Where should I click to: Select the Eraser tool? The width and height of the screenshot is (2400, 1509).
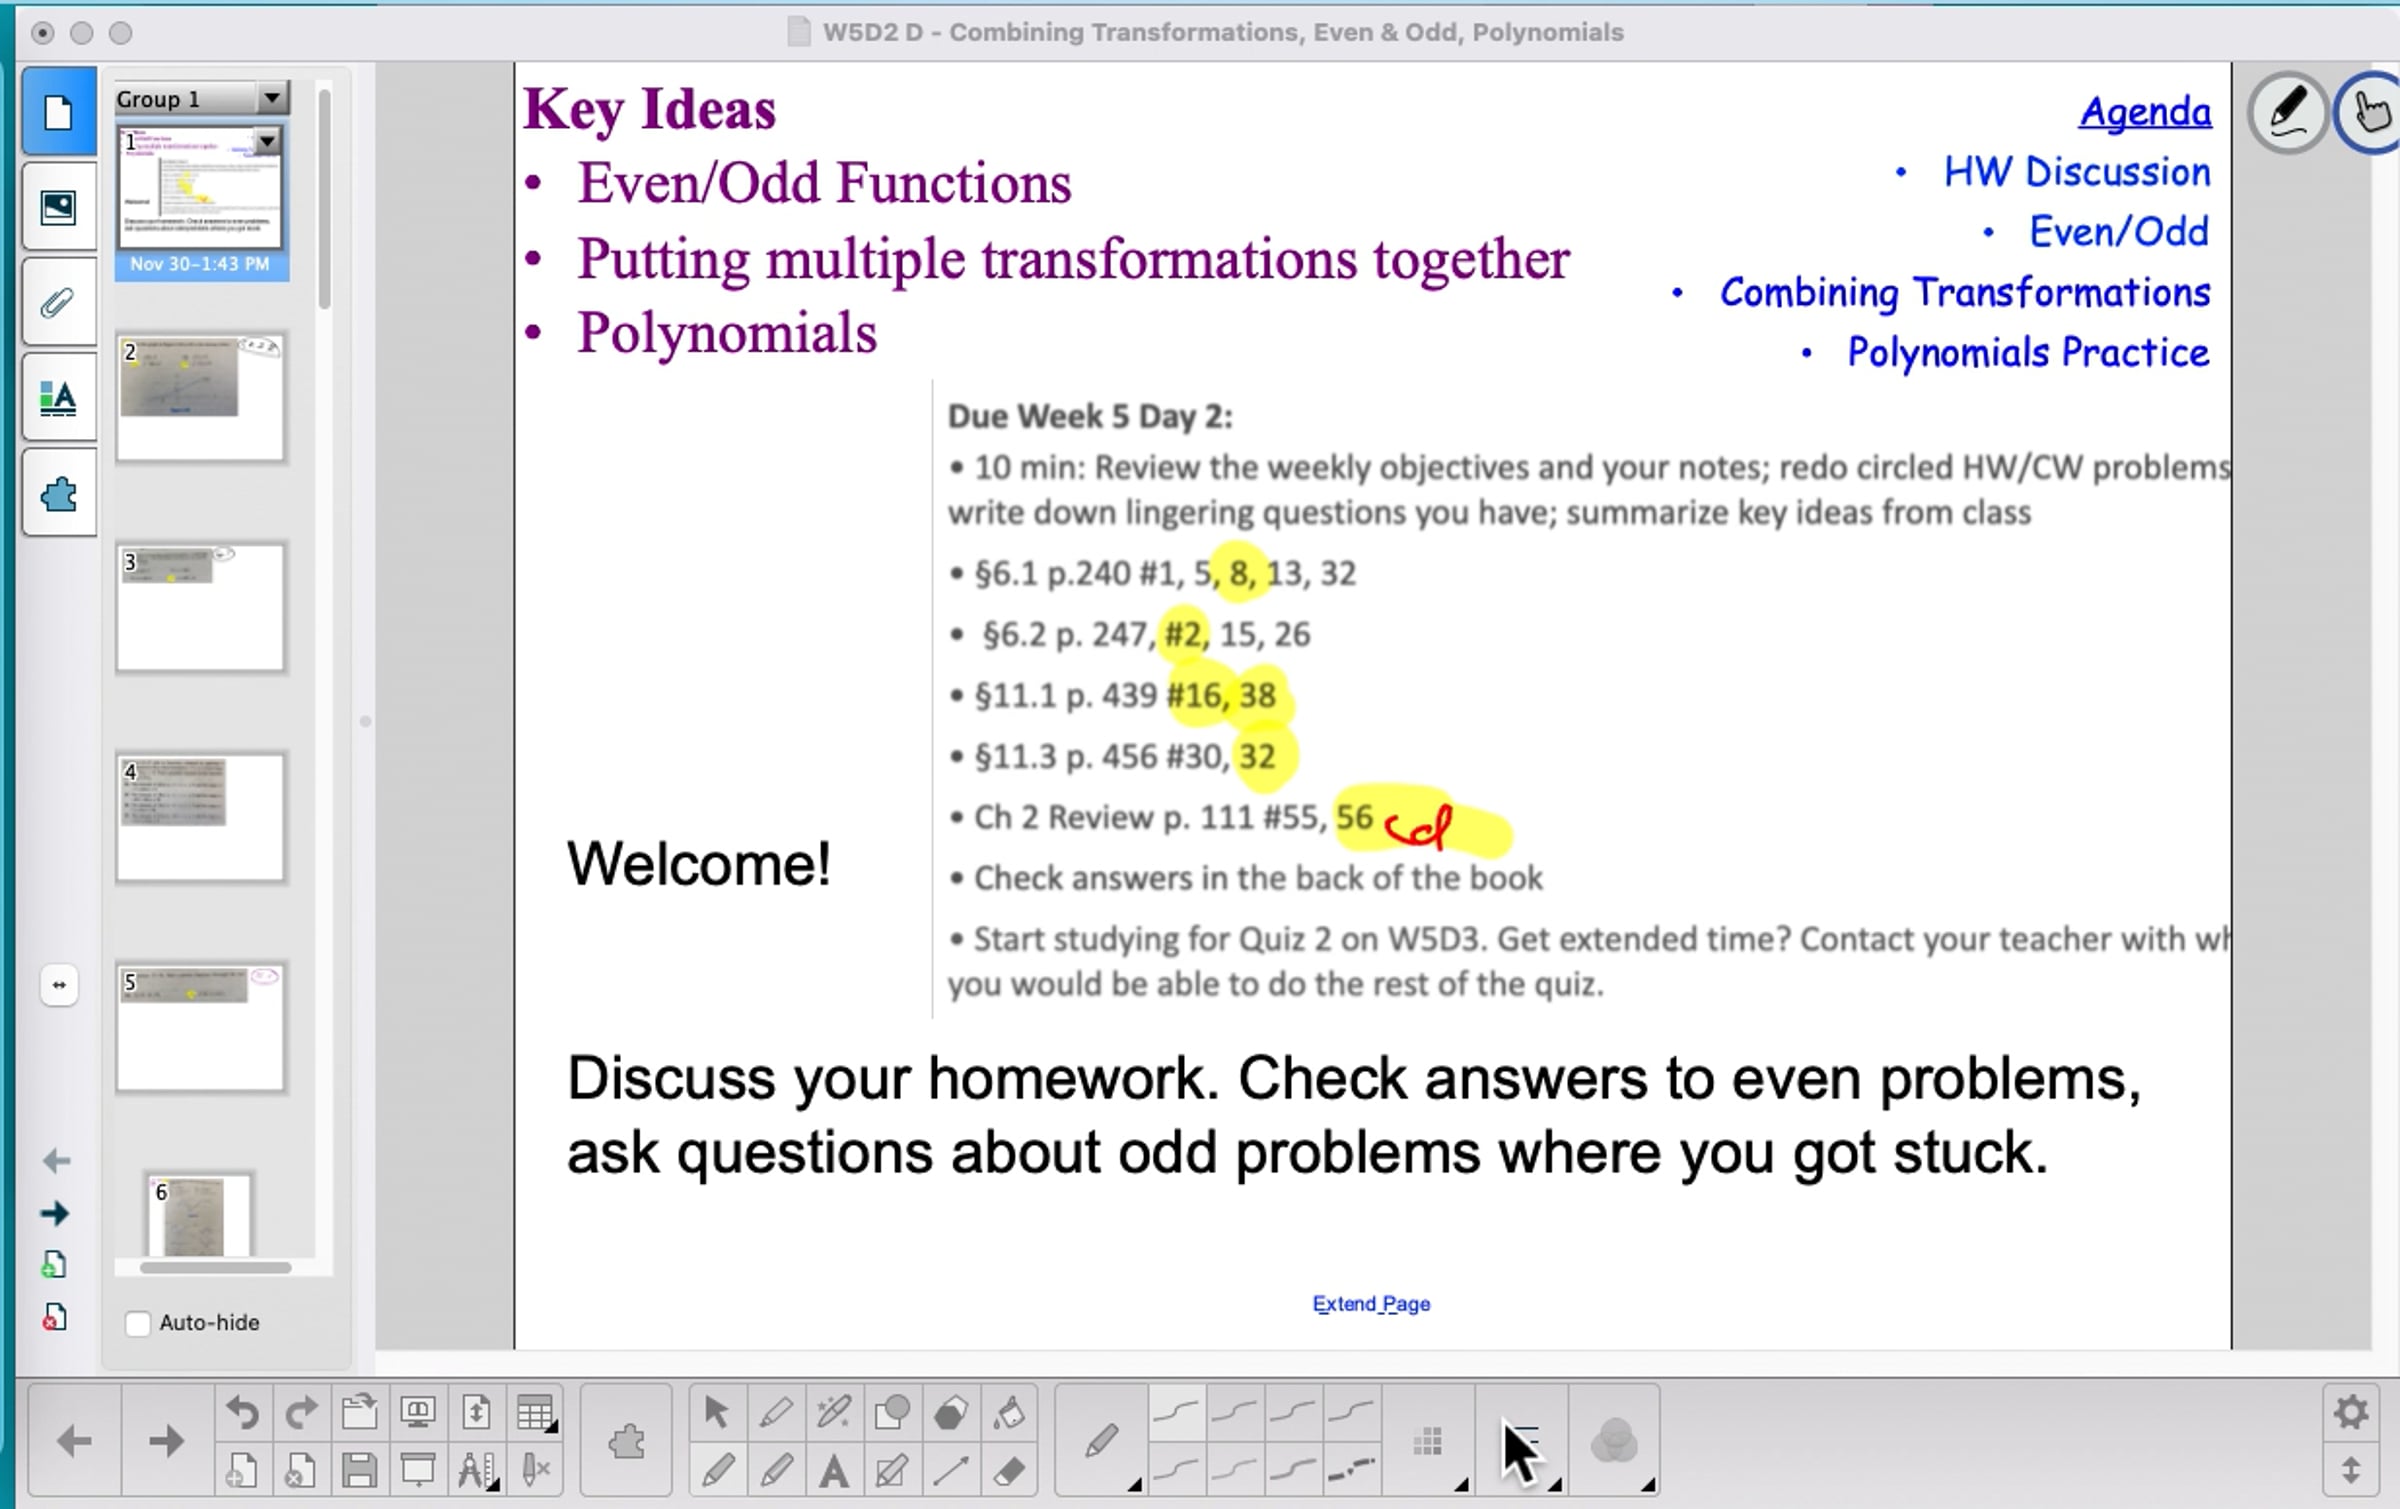tap(1009, 1470)
